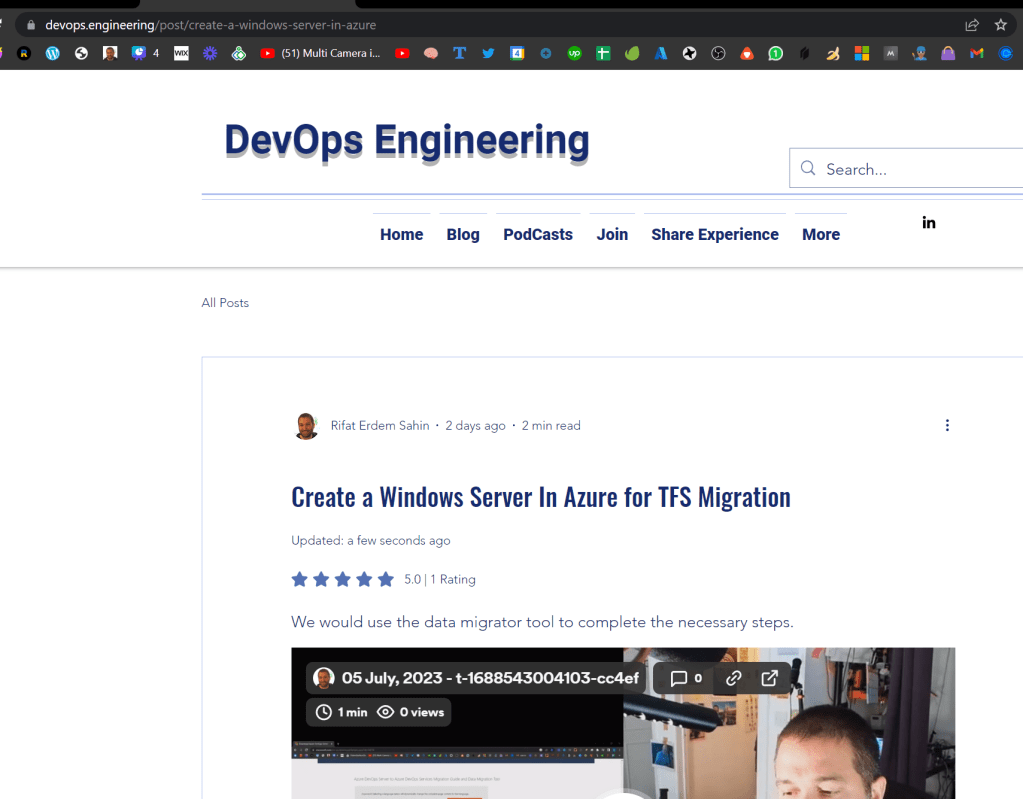Open the PodCasts navigation item
1023x799 pixels.
tap(538, 234)
